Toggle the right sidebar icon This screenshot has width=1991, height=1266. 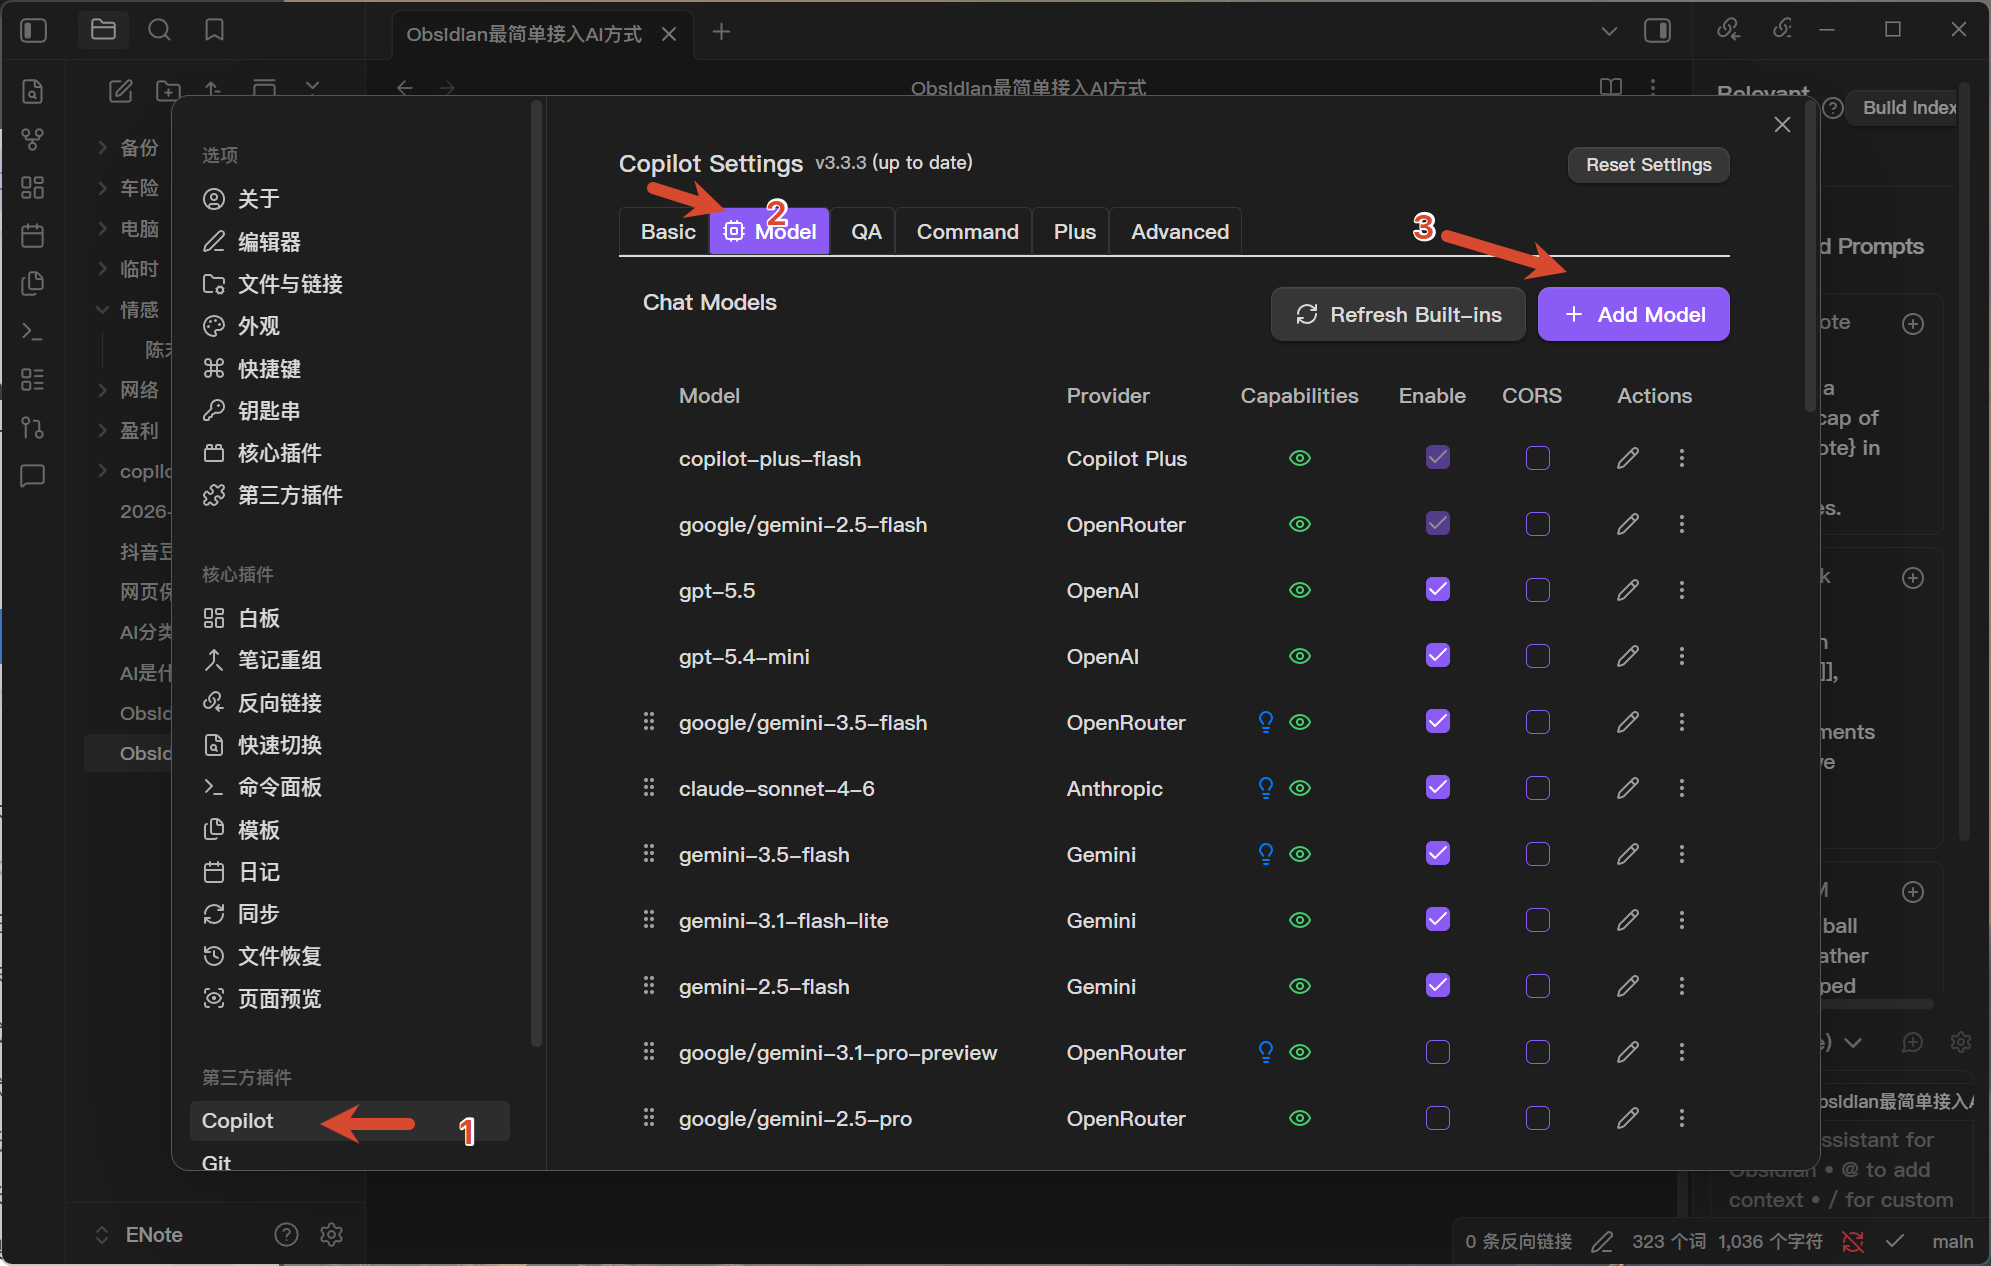(x=1657, y=31)
